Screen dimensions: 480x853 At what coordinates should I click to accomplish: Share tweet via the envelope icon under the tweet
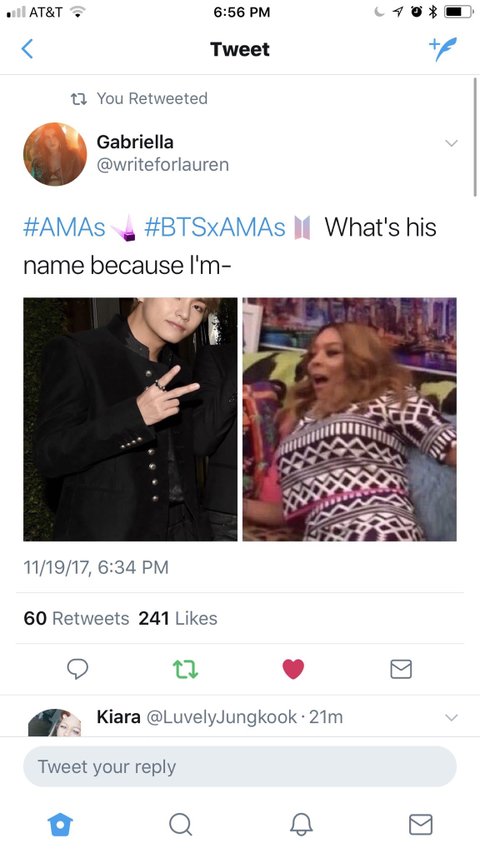click(x=401, y=669)
